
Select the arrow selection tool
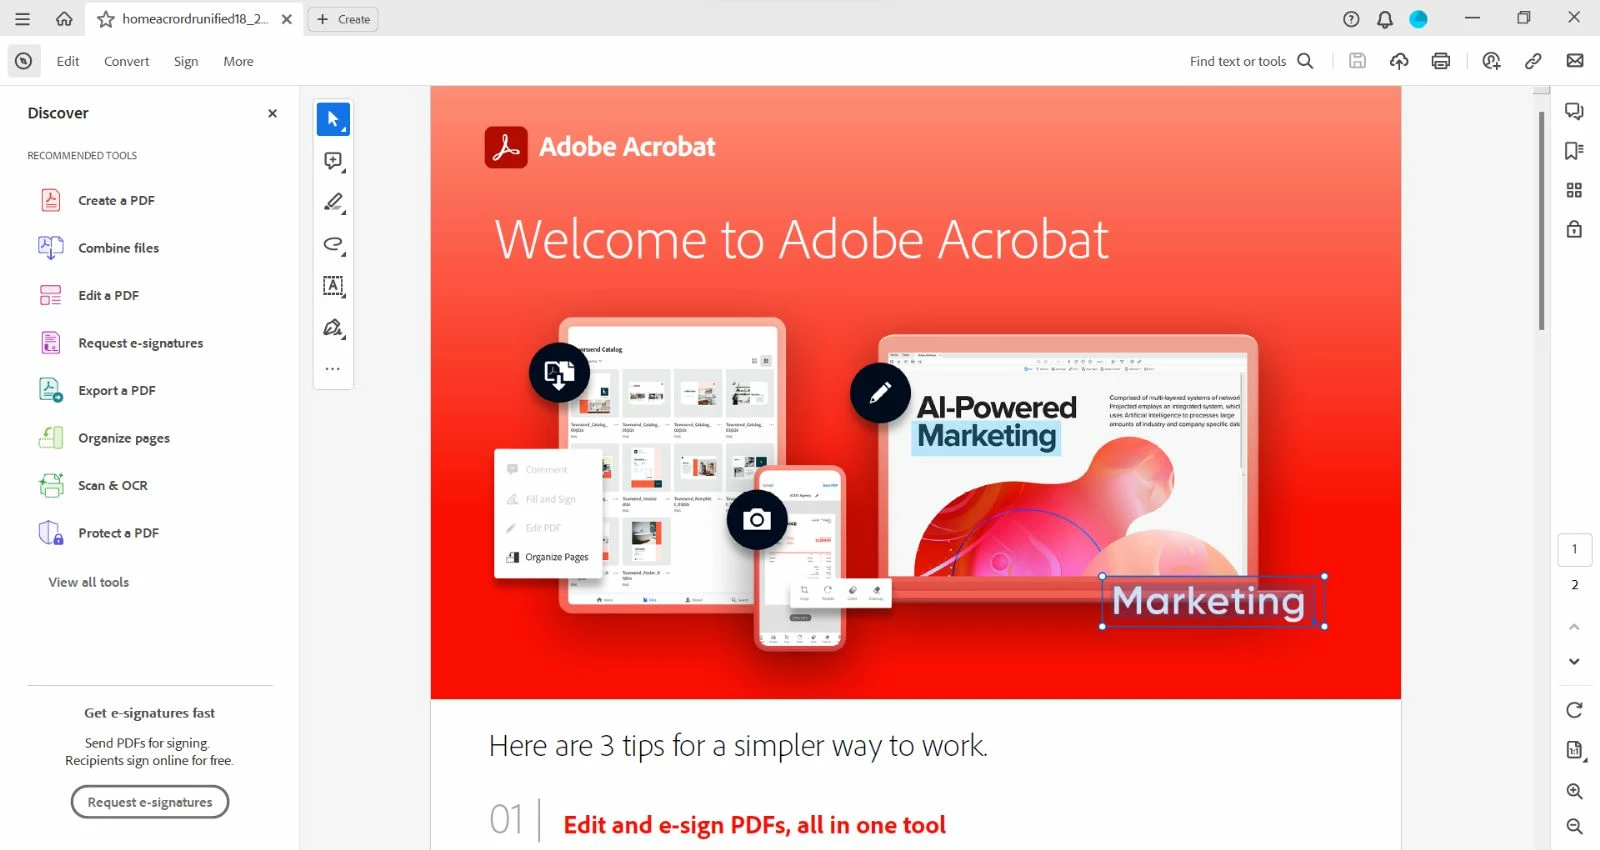(333, 119)
